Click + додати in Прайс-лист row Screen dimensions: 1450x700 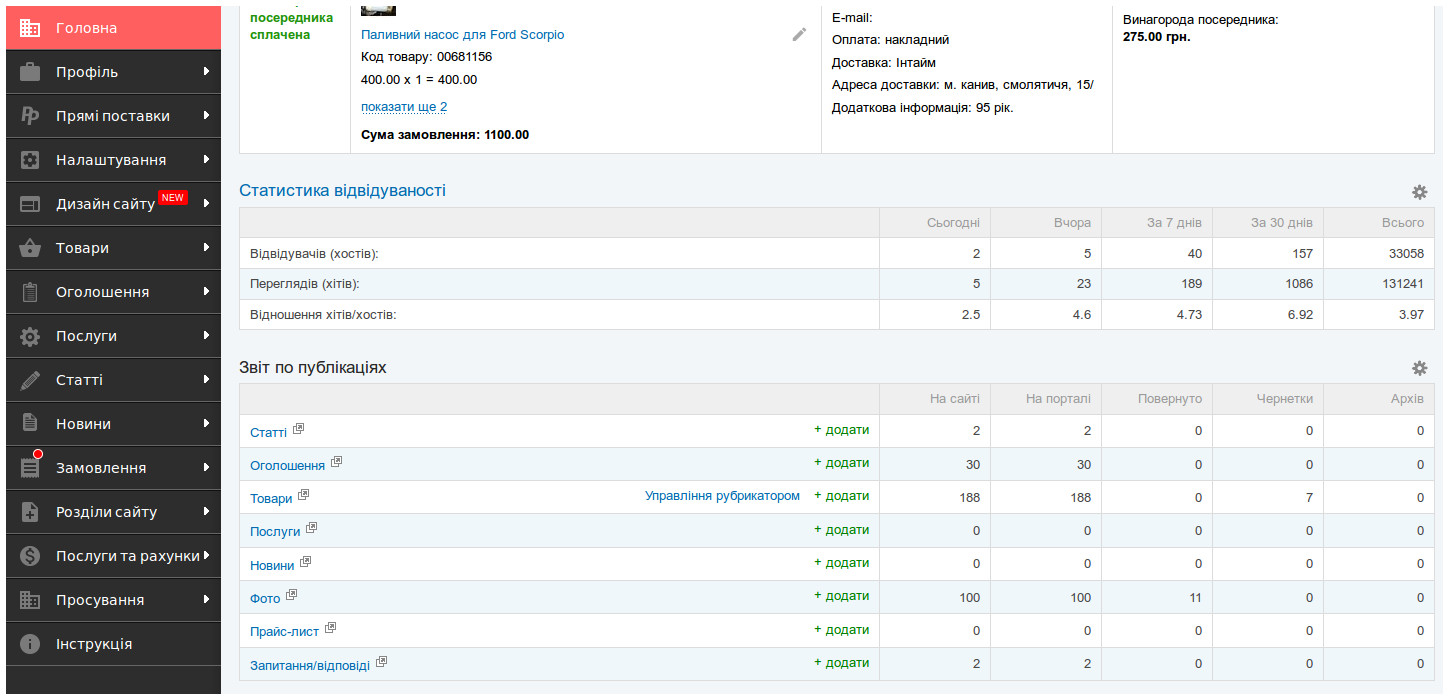[841, 630]
